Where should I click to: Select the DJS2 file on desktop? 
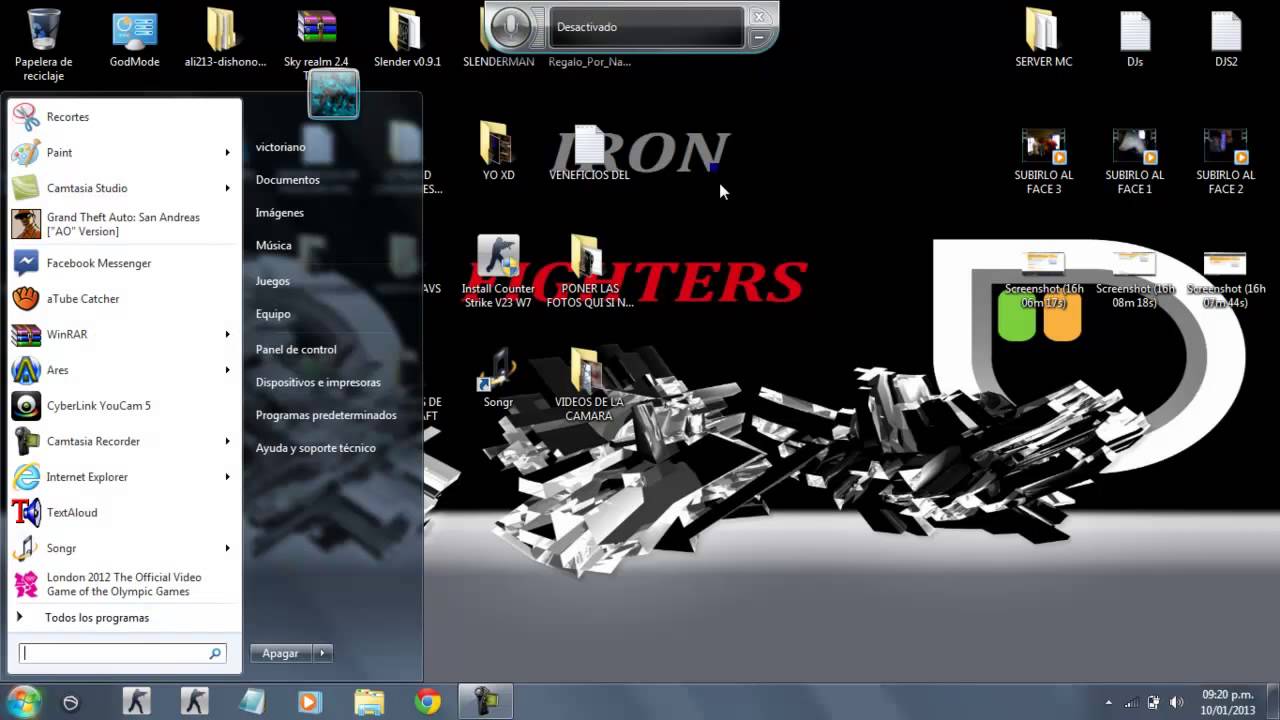click(1226, 40)
